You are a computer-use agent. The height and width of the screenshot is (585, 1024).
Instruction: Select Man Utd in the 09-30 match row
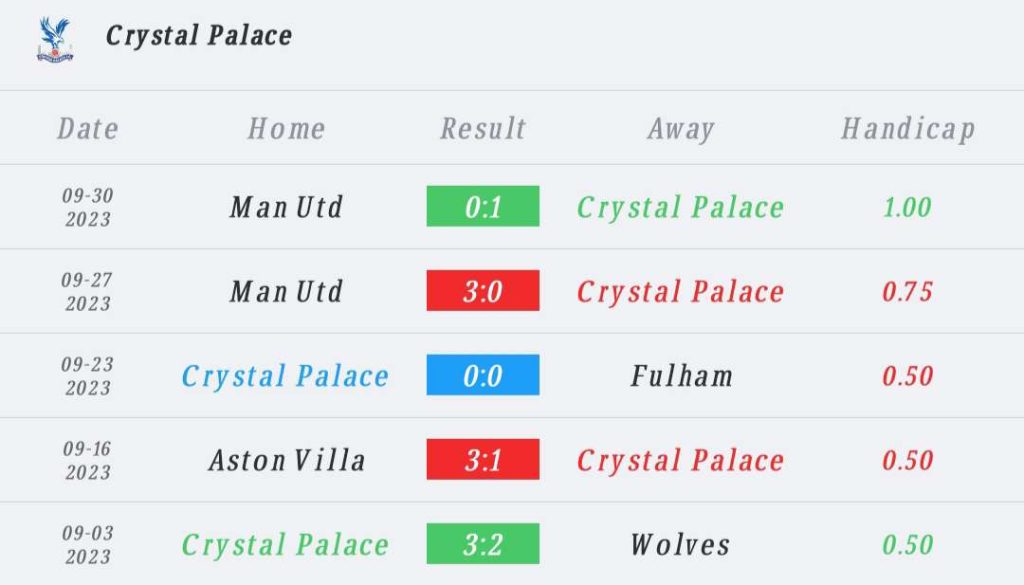(x=286, y=208)
